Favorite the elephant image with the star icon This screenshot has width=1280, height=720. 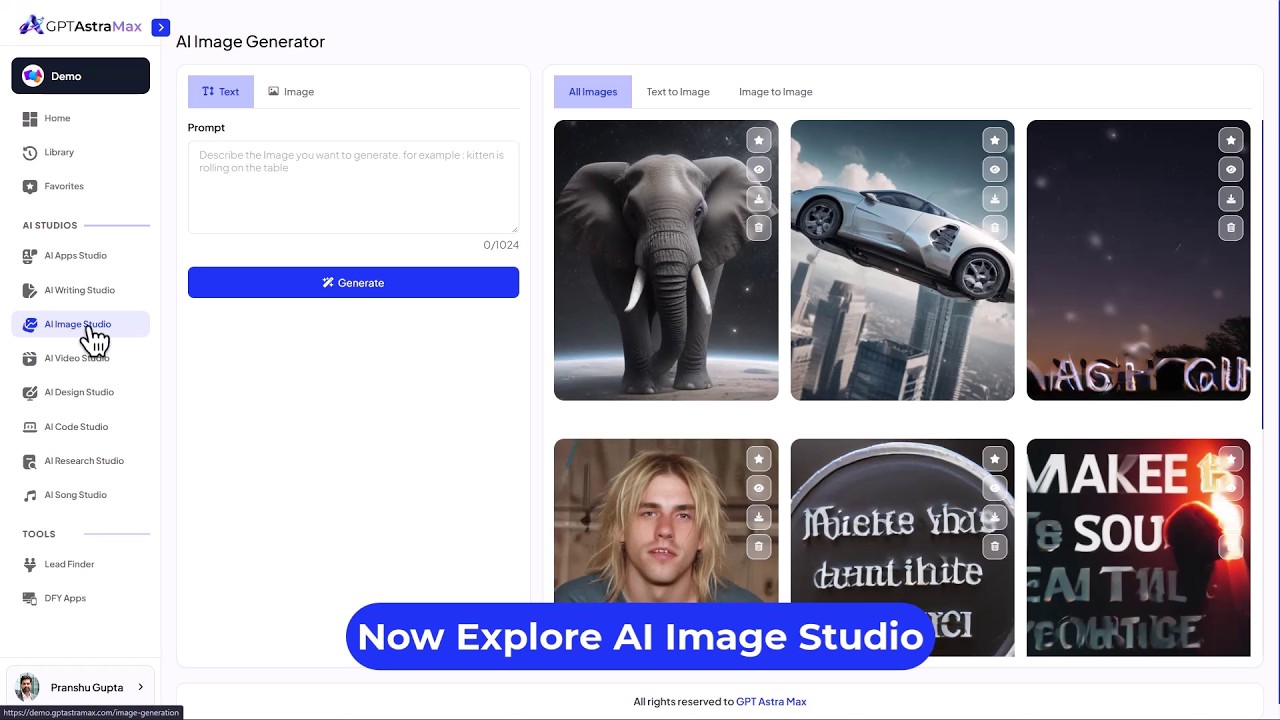click(x=759, y=140)
